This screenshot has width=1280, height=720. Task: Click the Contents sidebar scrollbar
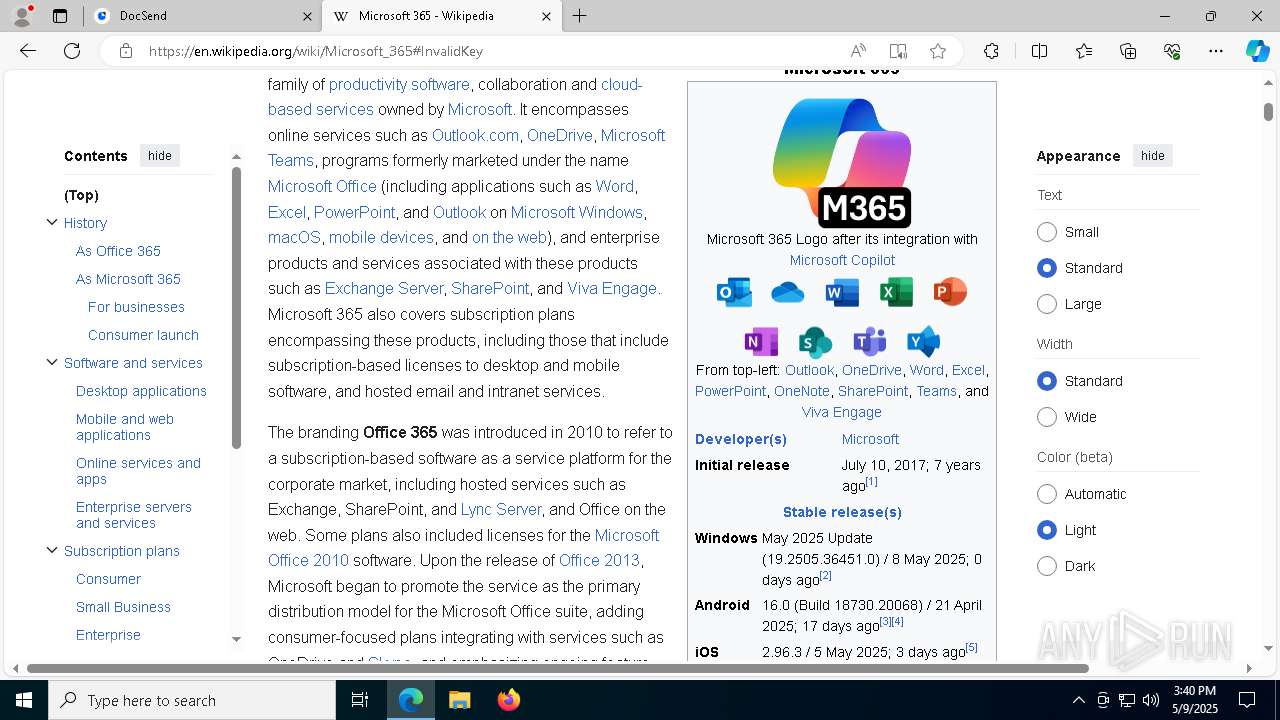[237, 308]
